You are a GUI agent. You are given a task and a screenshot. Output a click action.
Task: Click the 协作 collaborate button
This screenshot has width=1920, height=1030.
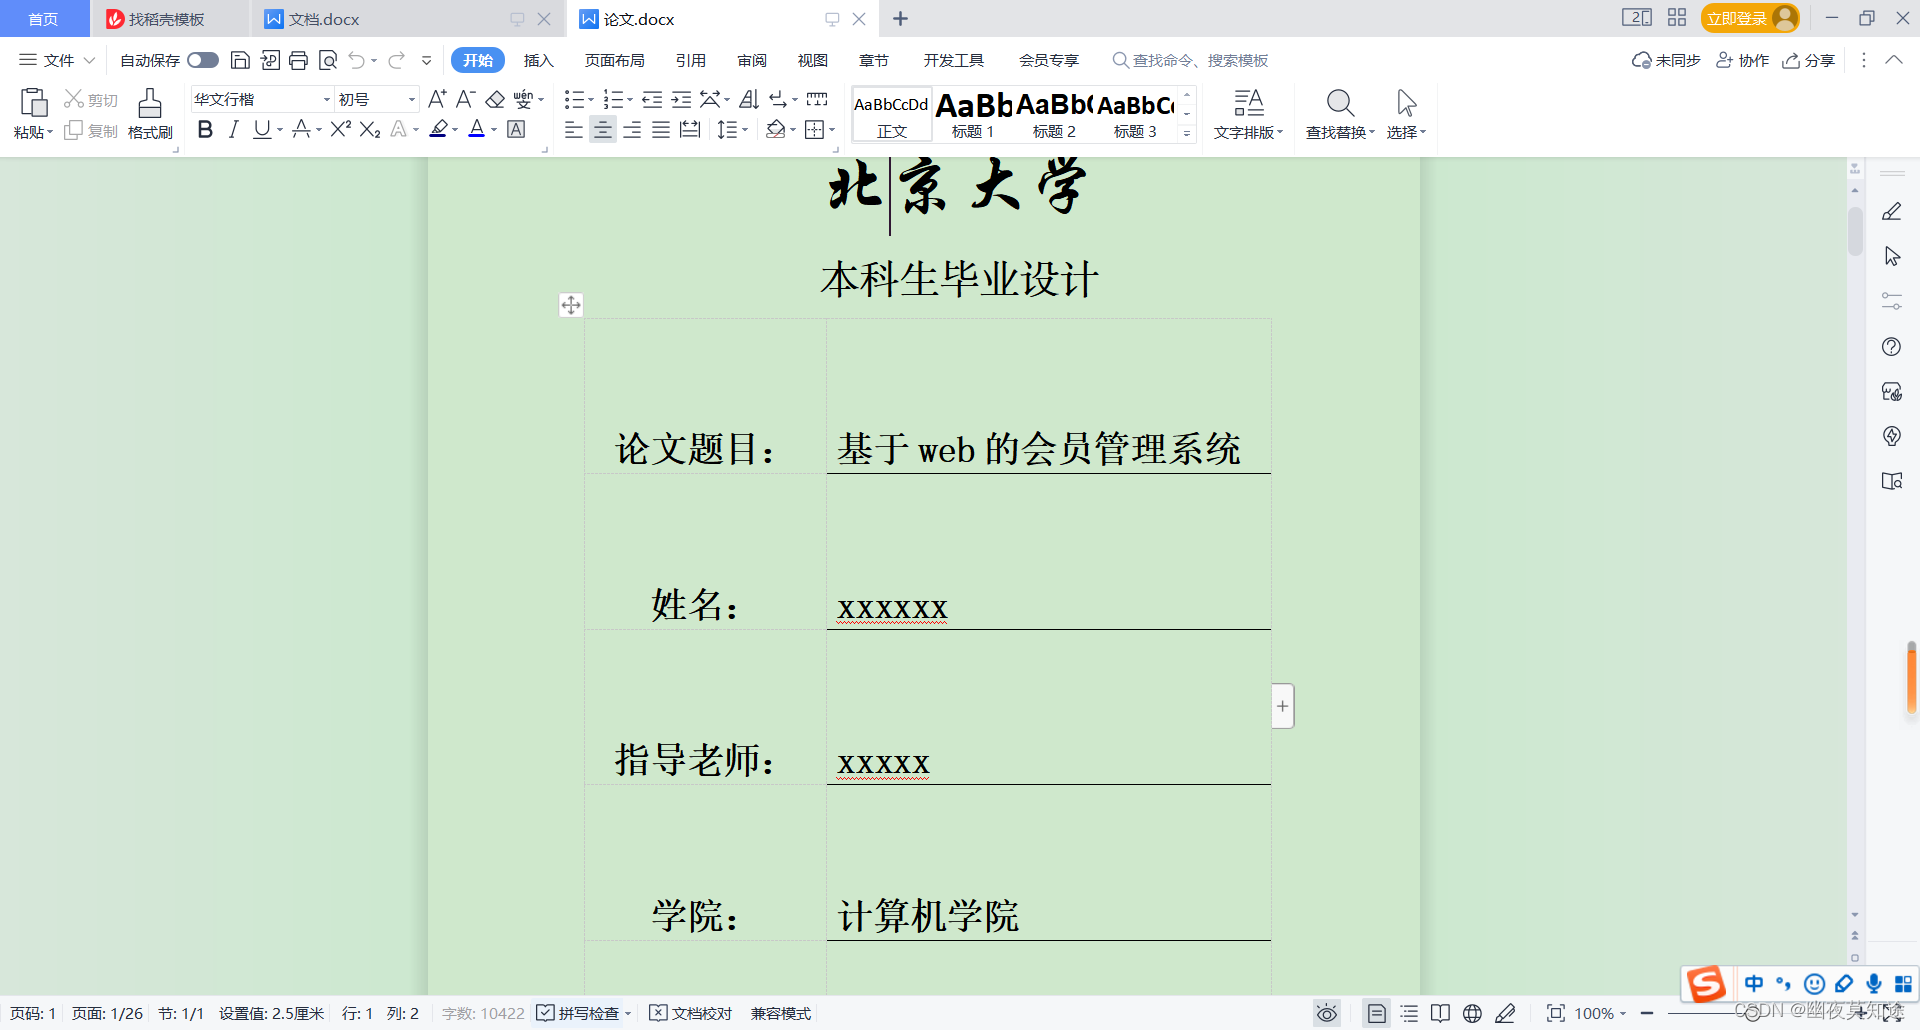[x=1742, y=60]
